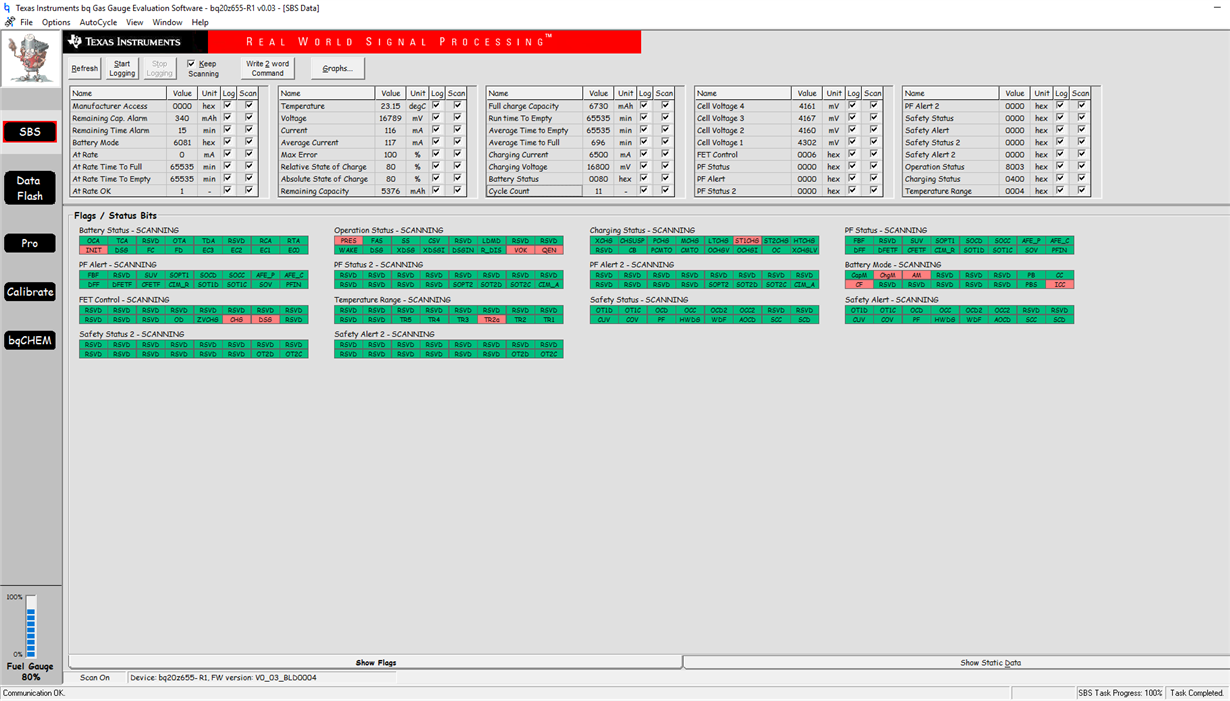Toggle Log checkbox for Cycle Count

point(644,190)
